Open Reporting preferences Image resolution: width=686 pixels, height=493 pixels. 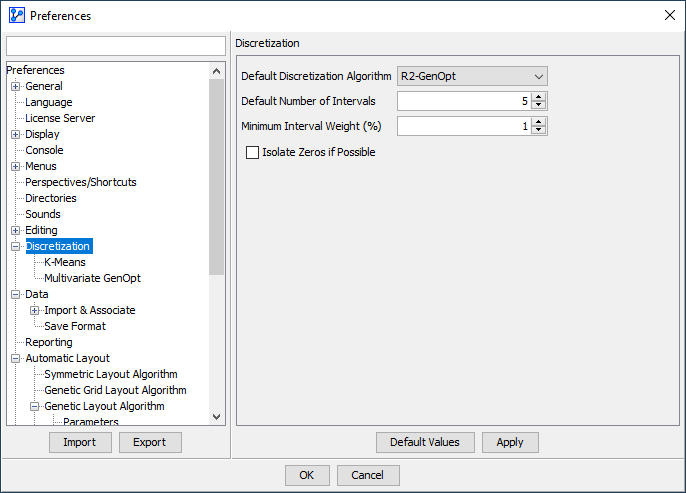(49, 342)
